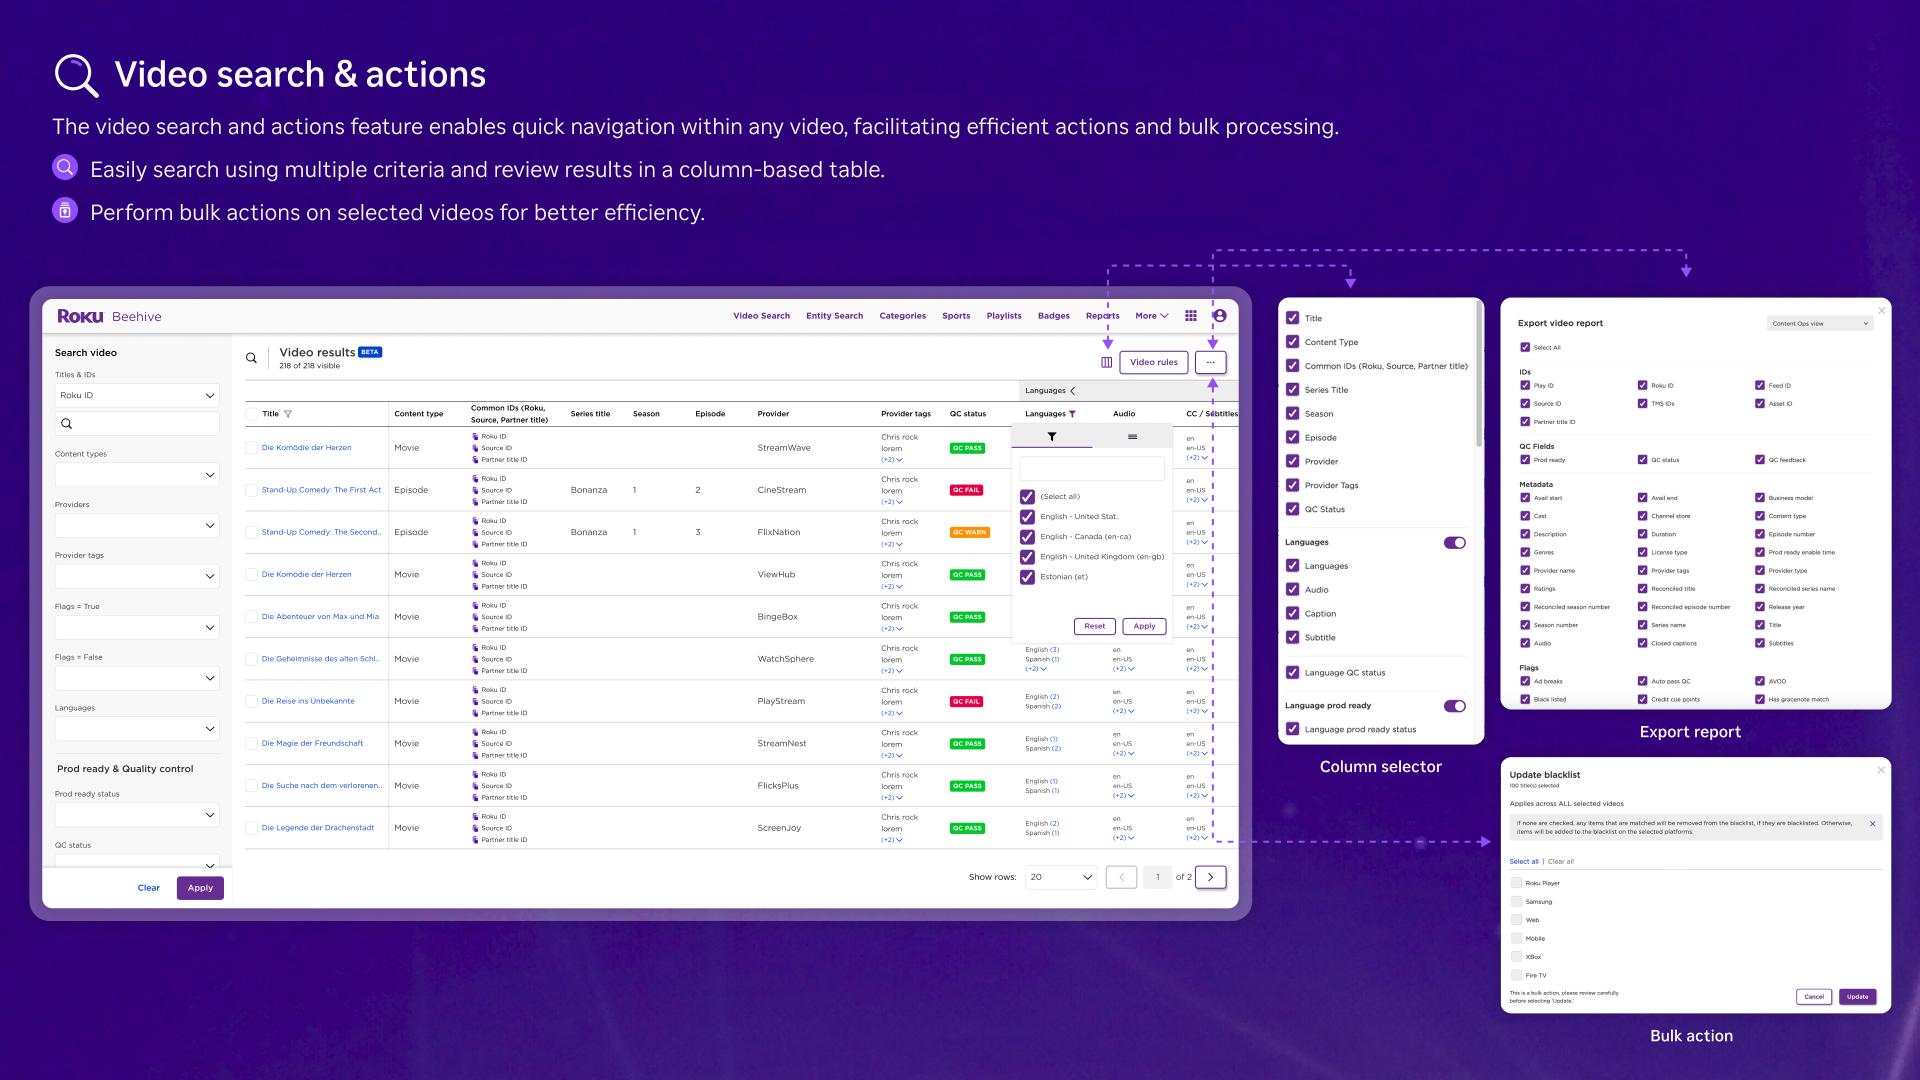This screenshot has height=1080, width=1920.
Task: Click the user profile icon
Action: [1220, 316]
